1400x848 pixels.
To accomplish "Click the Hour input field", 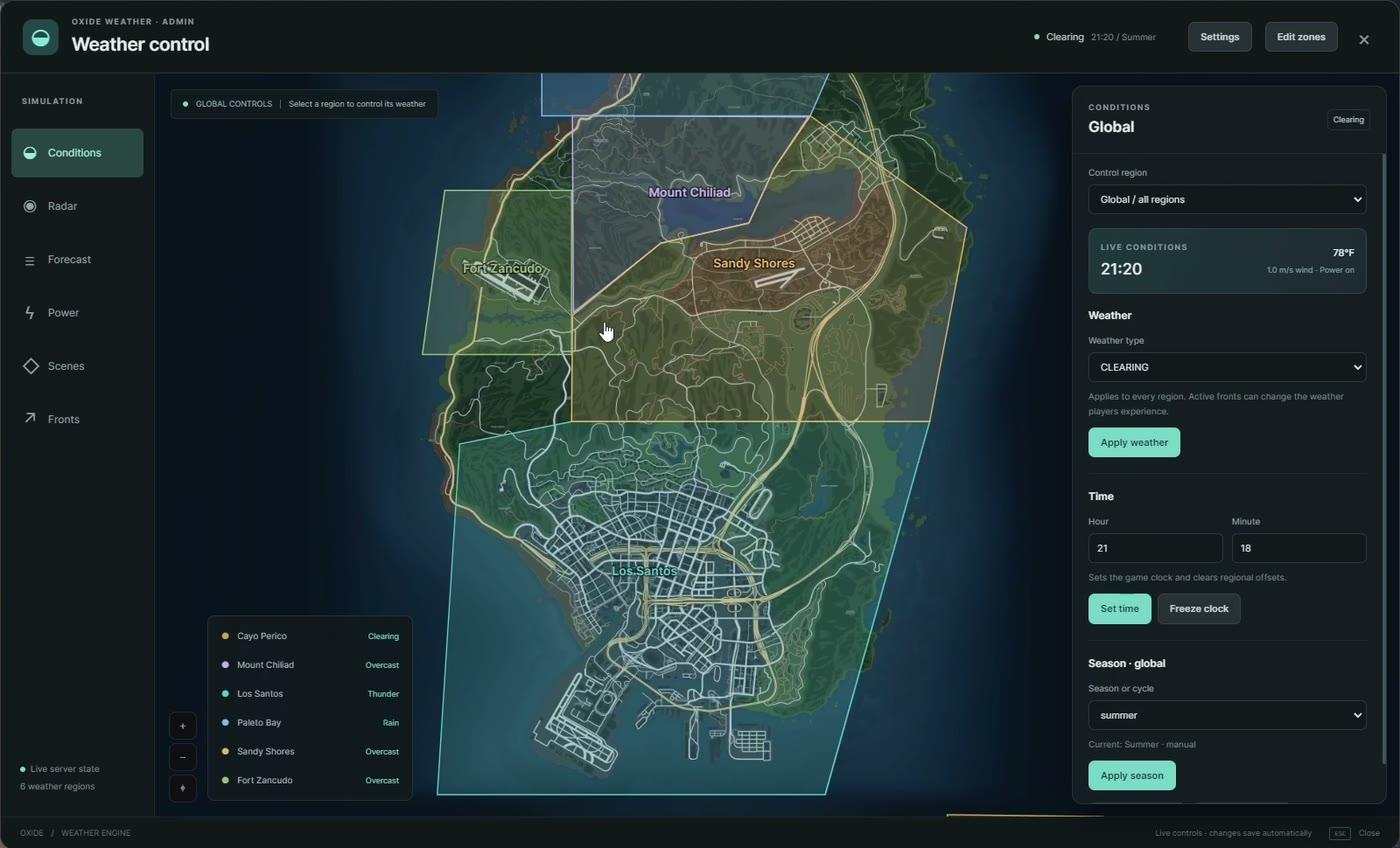I will 1155,548.
